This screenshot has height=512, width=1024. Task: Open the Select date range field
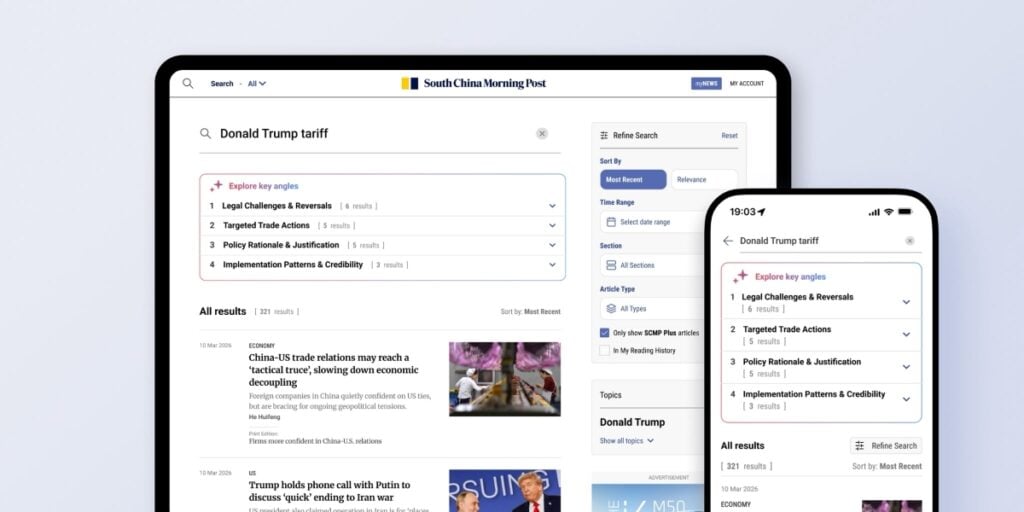tap(653, 222)
